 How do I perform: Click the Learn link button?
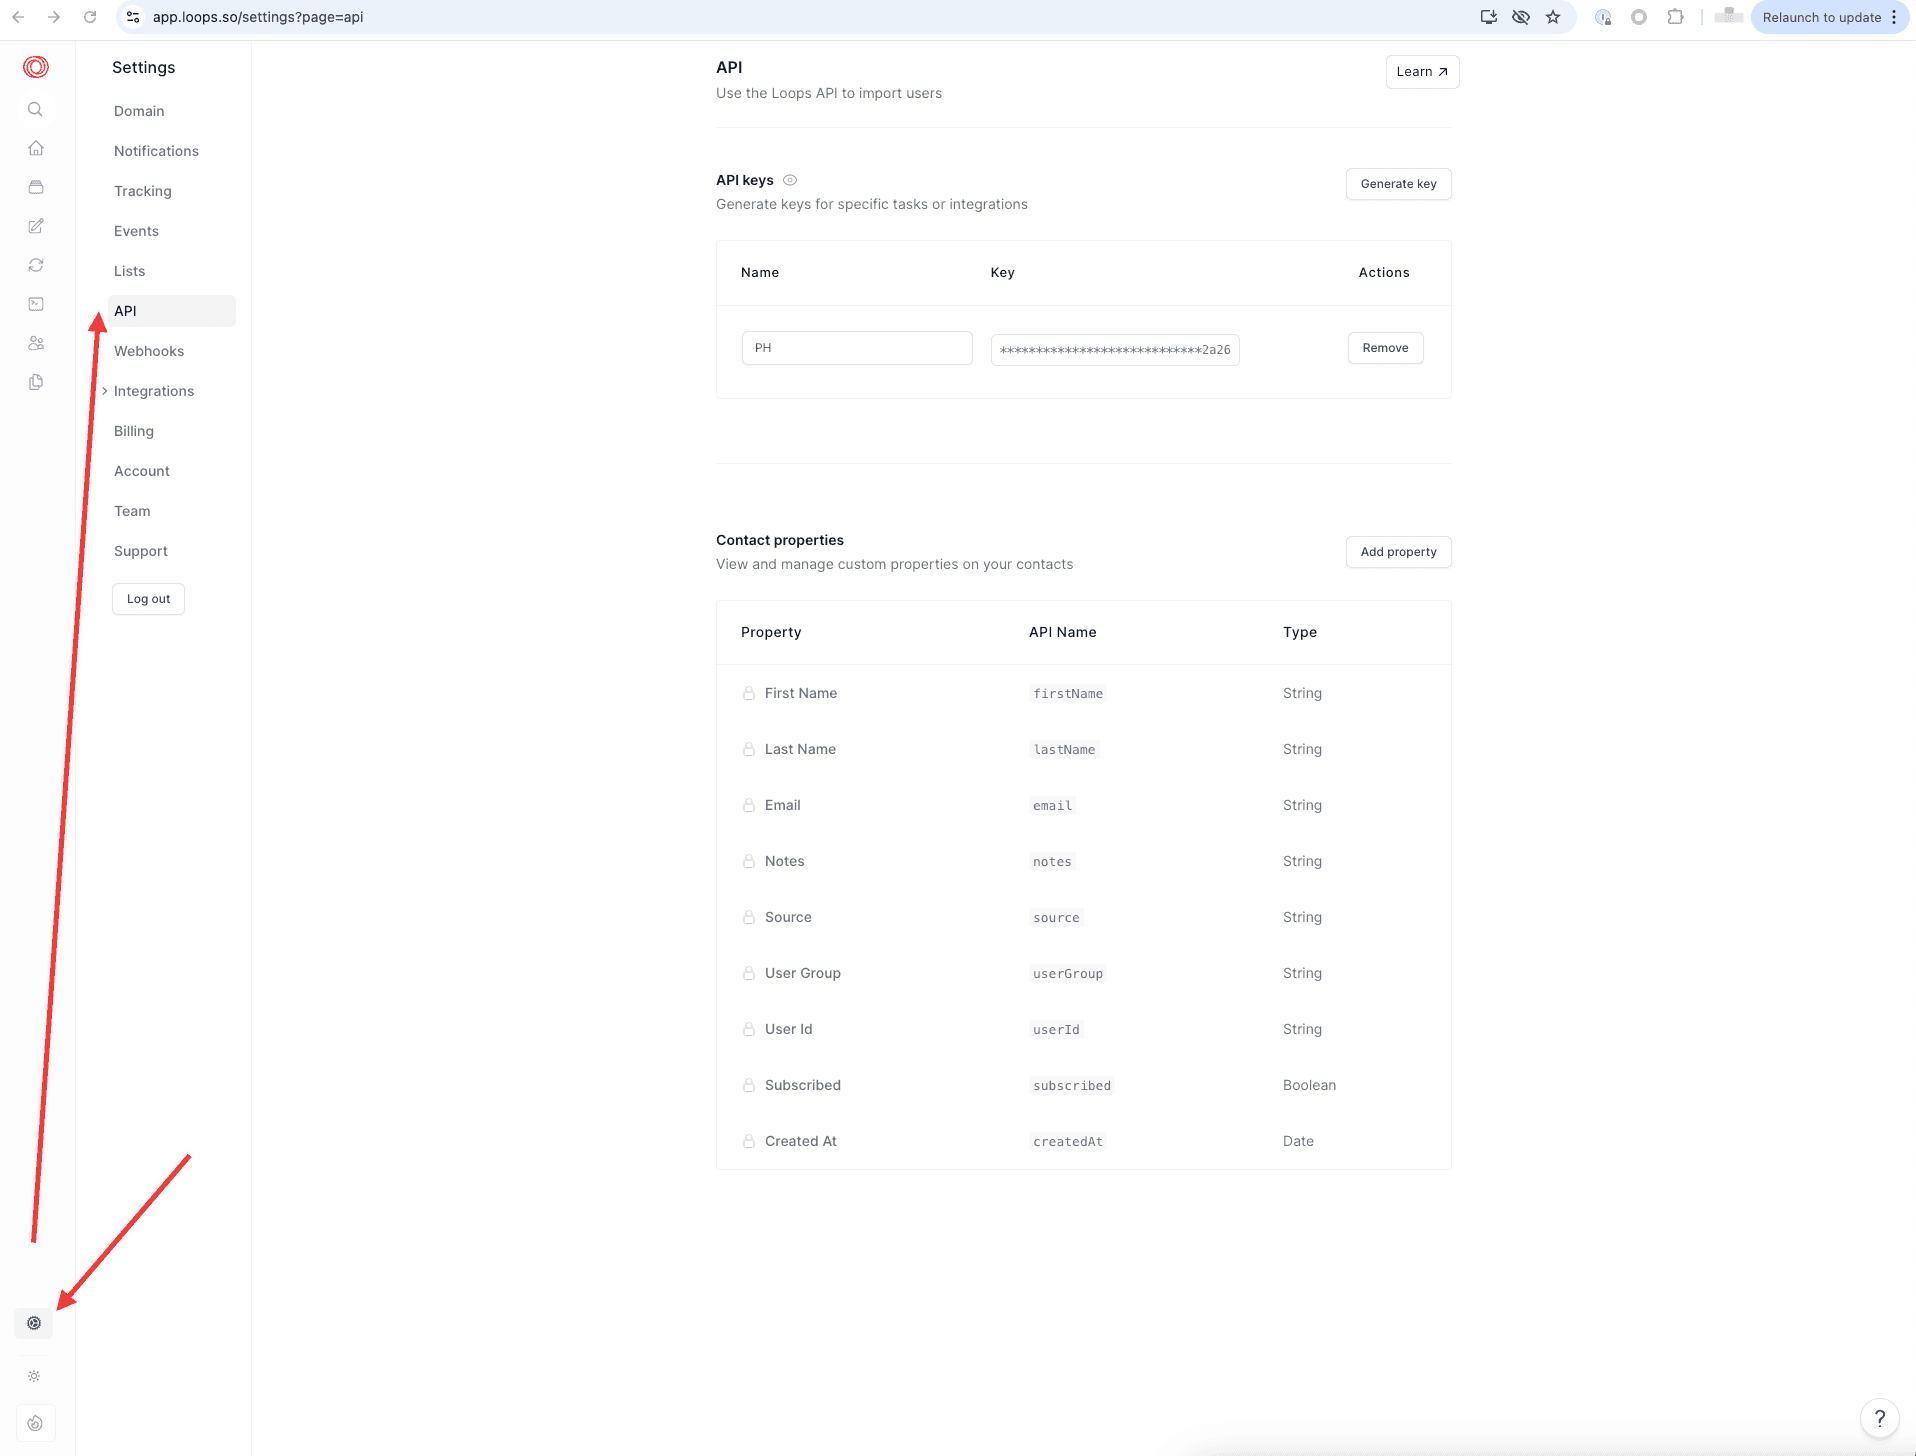point(1422,72)
